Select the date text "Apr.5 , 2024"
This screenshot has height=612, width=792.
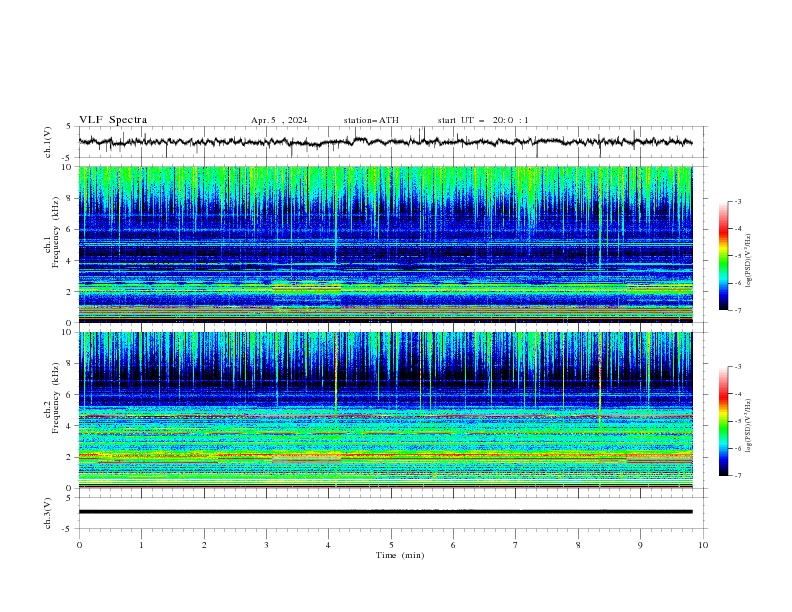click(x=279, y=120)
